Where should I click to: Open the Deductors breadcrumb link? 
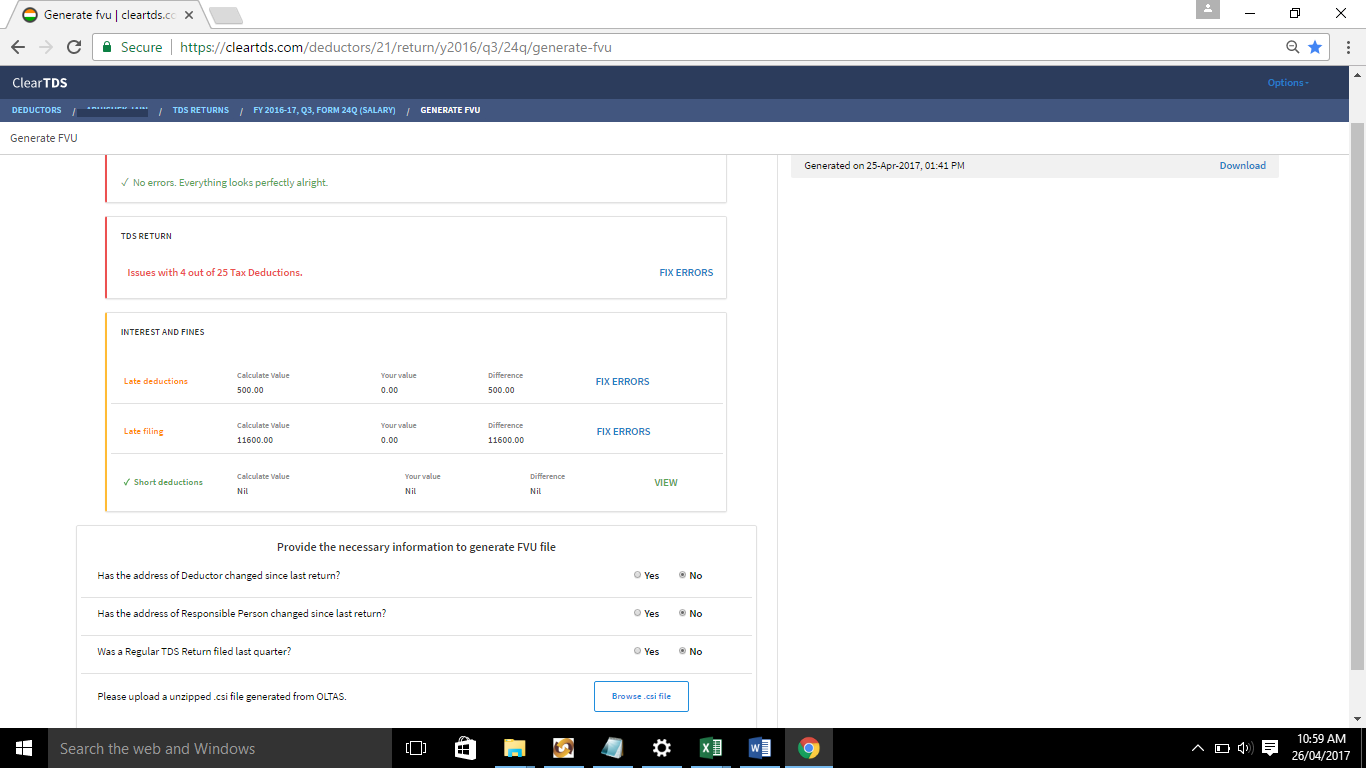click(x=36, y=110)
